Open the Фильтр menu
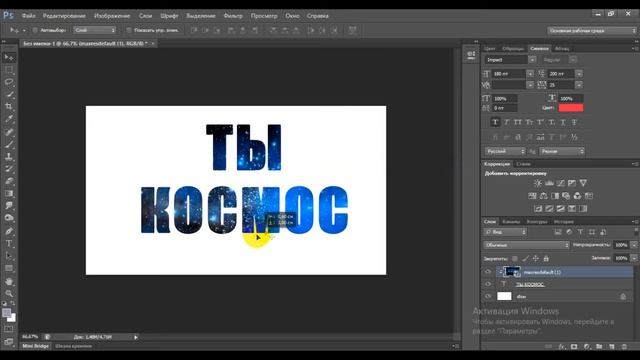This screenshot has width=640, height=360. tap(233, 16)
